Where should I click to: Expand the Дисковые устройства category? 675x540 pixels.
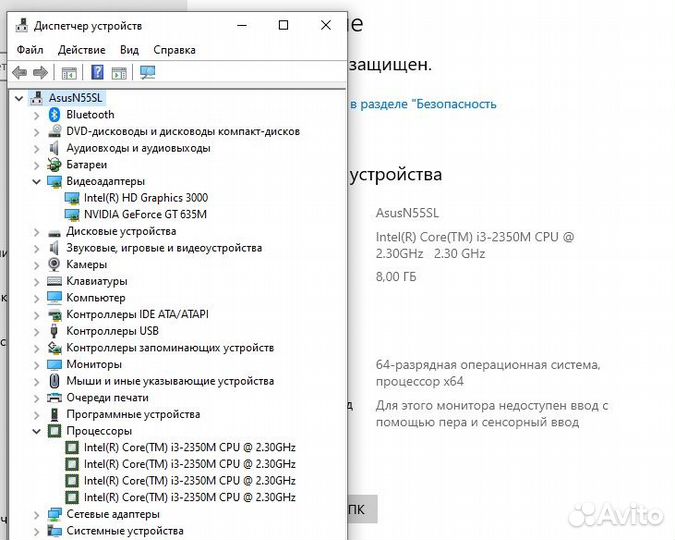coord(37,232)
